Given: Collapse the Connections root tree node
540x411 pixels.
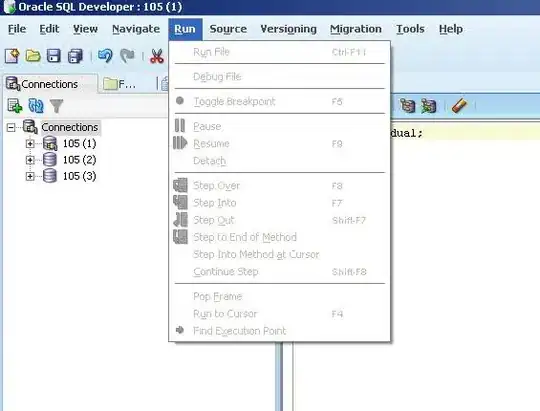Looking at the screenshot, I should point(11,127).
